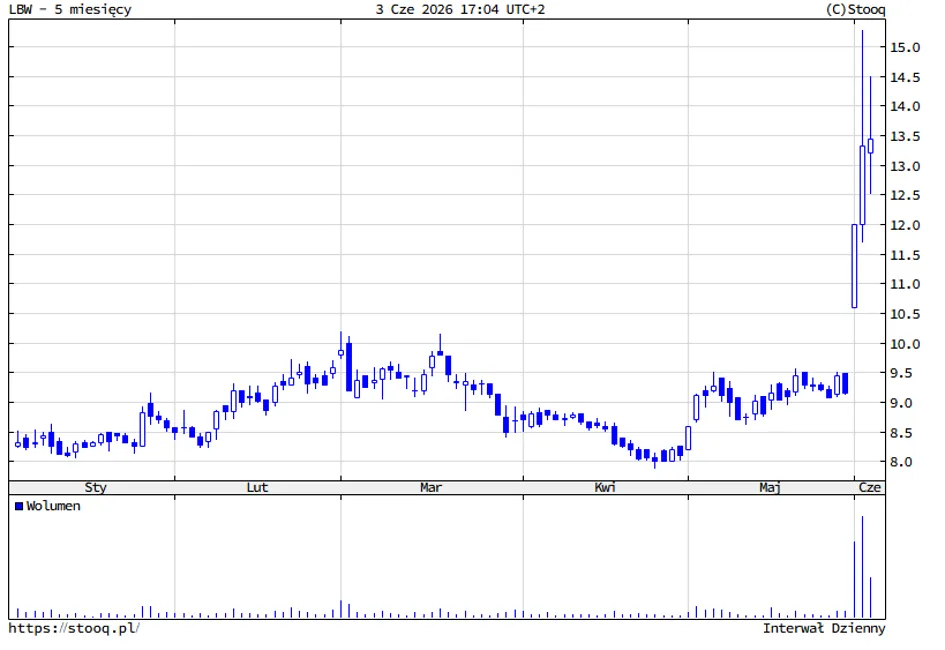Viewport: 945px width, 650px height.
Task: Click the 10.5 price axis value
Action: [905, 314]
